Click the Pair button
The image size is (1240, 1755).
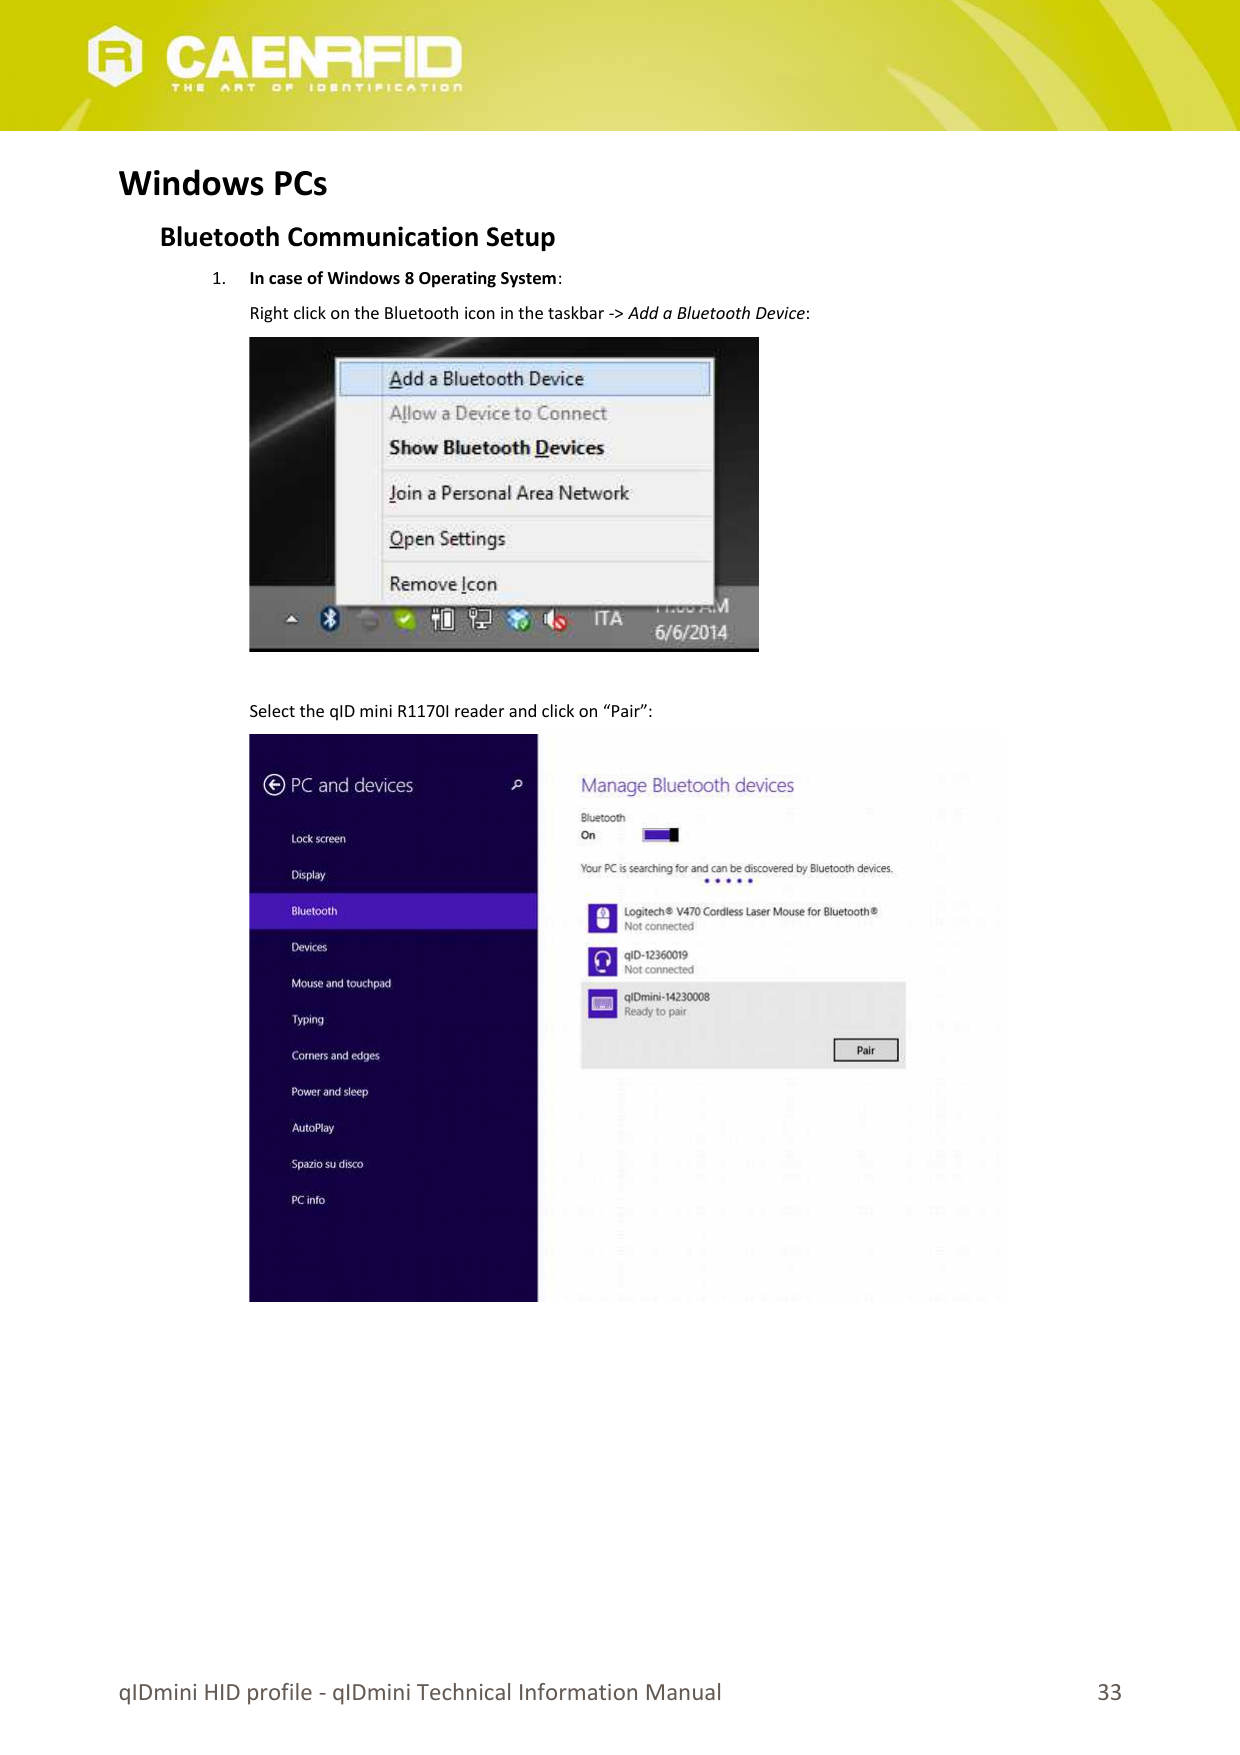[x=866, y=1050]
